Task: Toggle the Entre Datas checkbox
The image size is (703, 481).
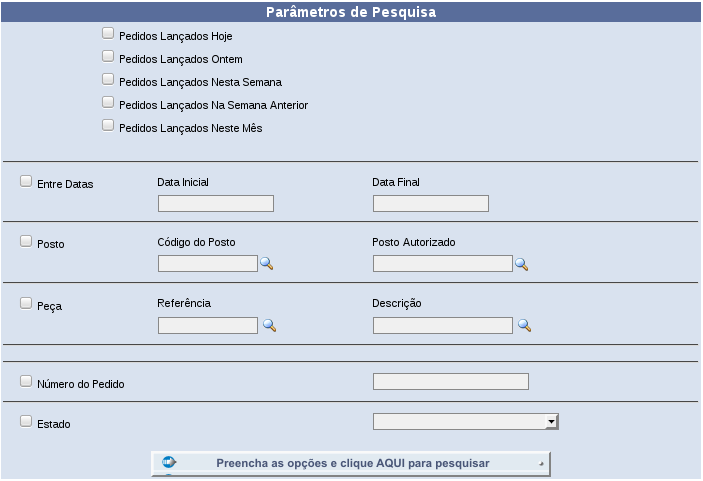Action: click(x=26, y=181)
